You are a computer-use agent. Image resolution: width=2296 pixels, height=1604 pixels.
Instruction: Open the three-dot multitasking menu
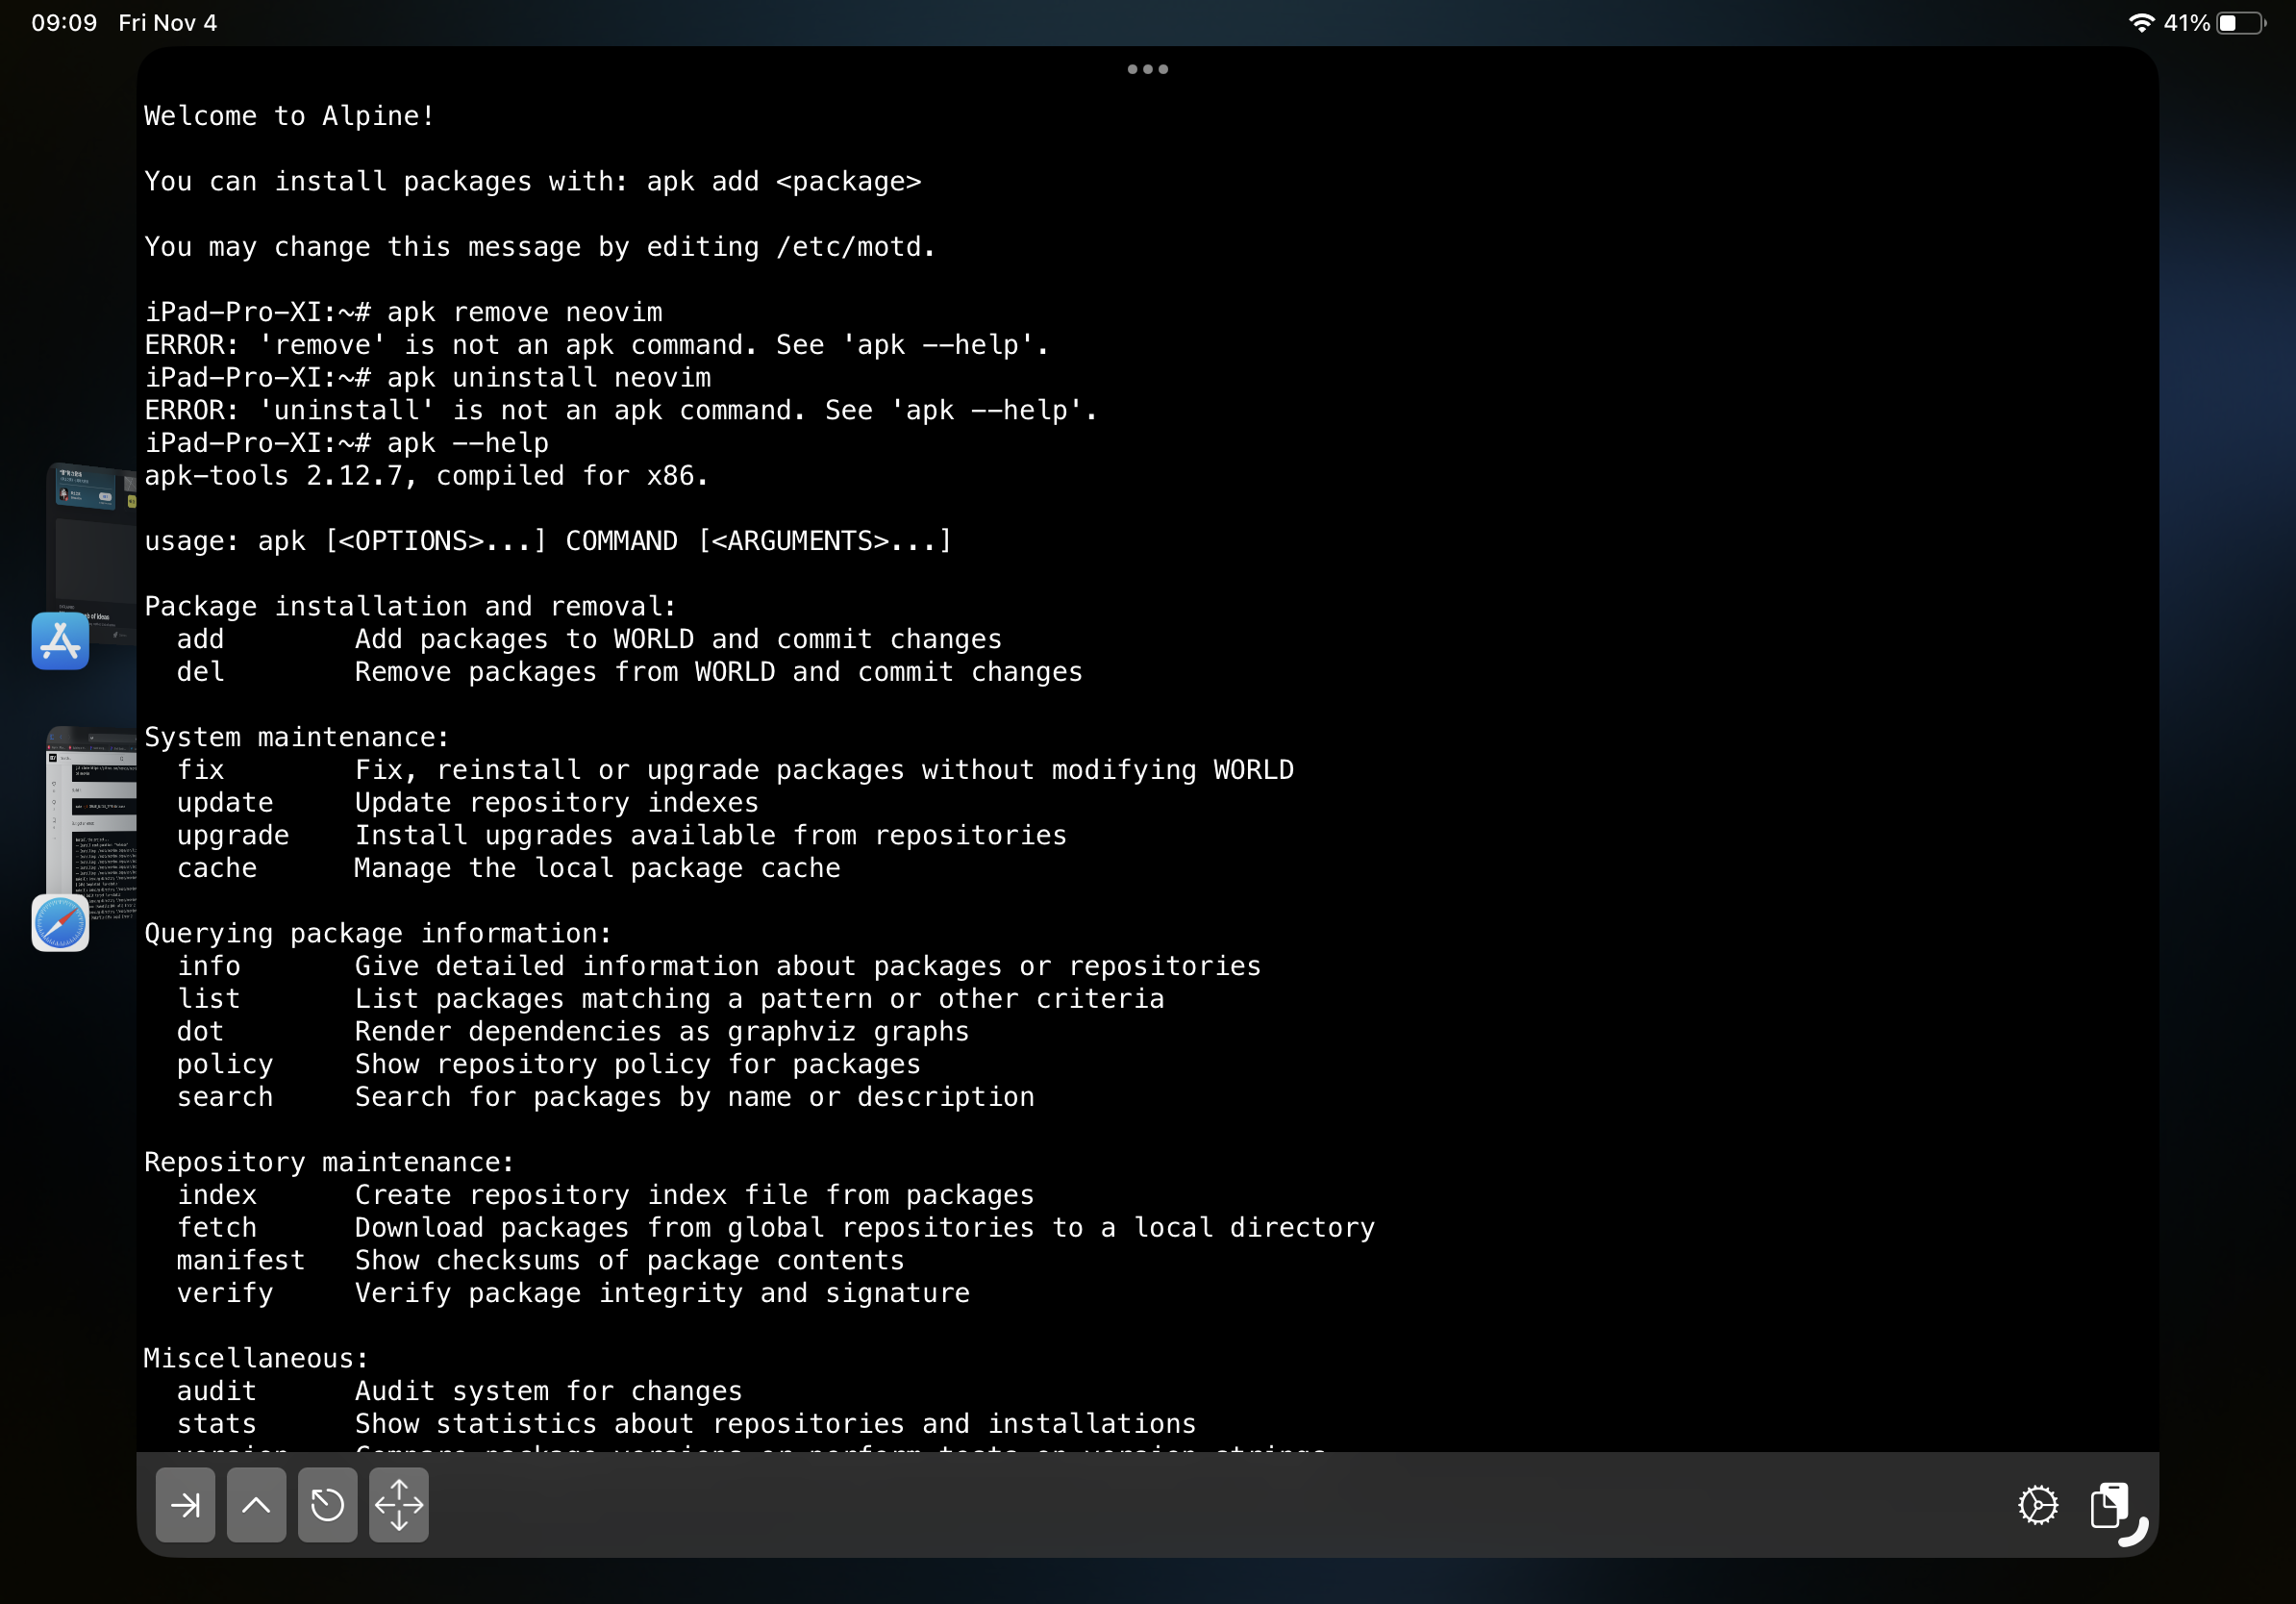pyautogui.click(x=1146, y=69)
